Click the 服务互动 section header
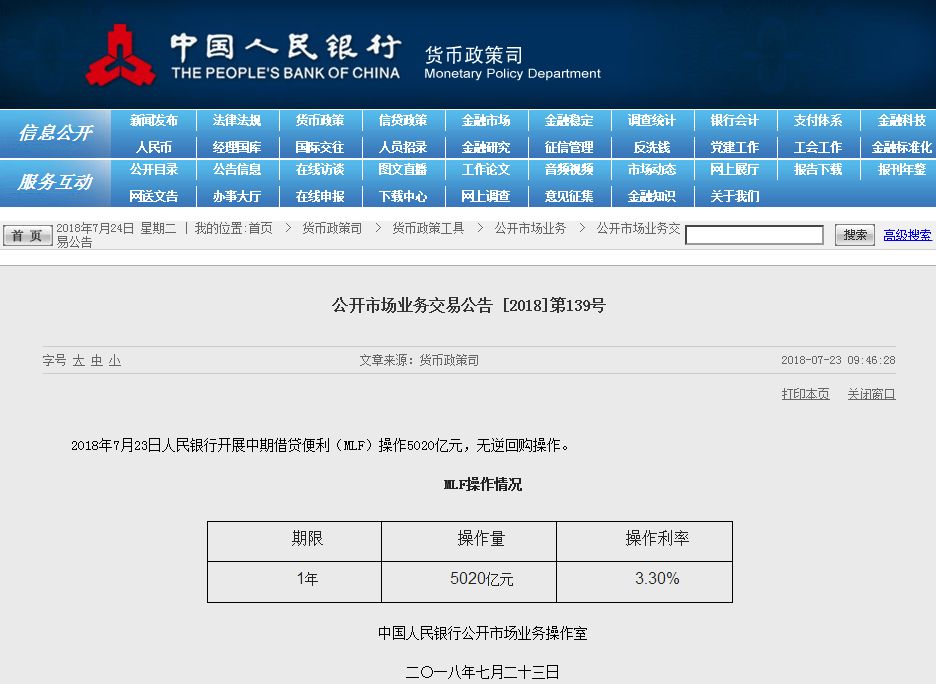The image size is (936, 684). point(56,182)
